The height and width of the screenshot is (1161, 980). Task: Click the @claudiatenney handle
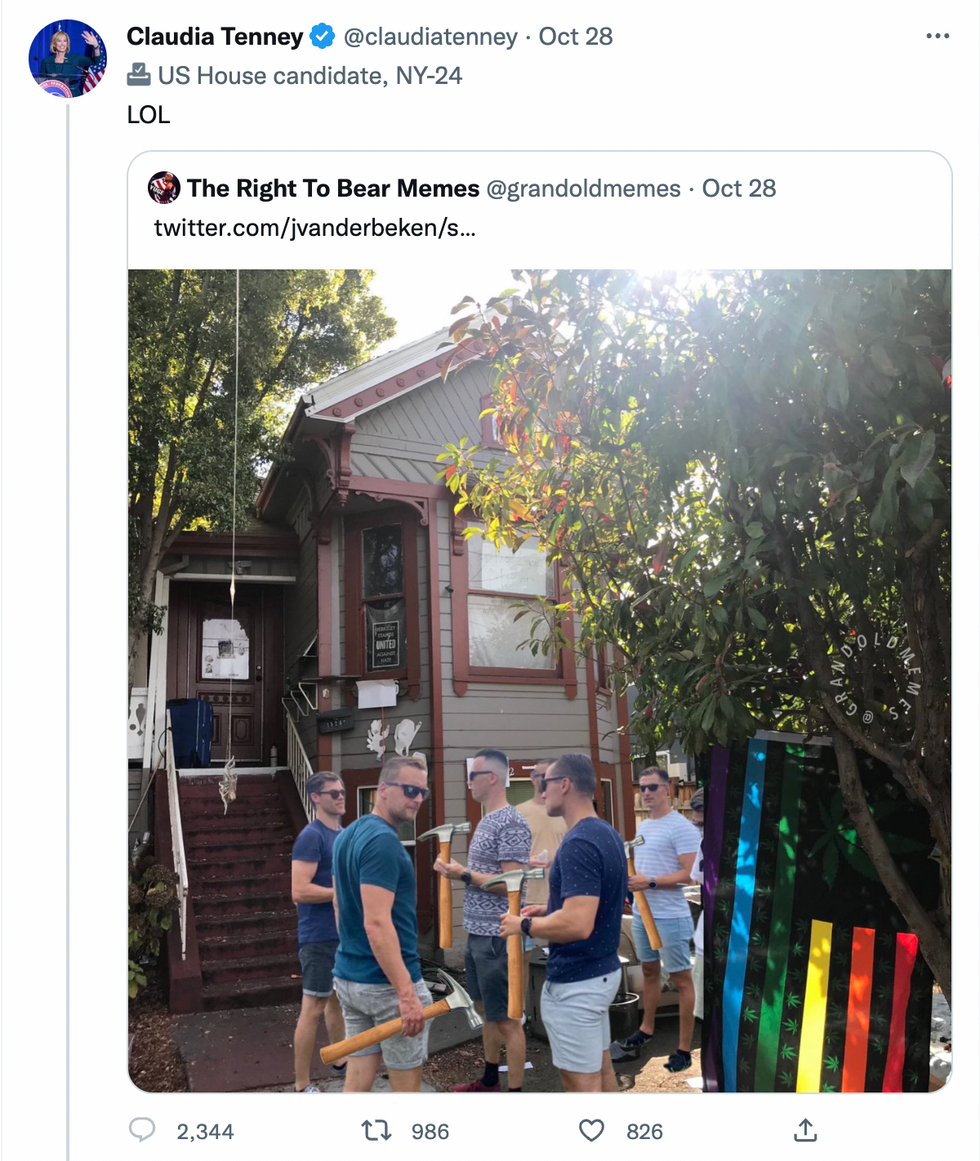coord(430,36)
